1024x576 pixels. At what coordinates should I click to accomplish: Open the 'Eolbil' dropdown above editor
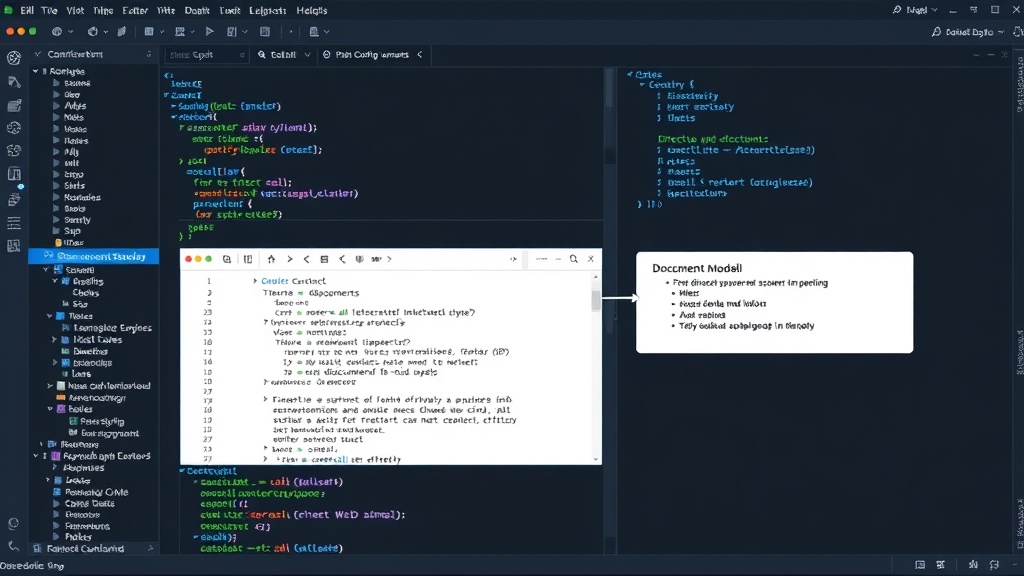(284, 55)
